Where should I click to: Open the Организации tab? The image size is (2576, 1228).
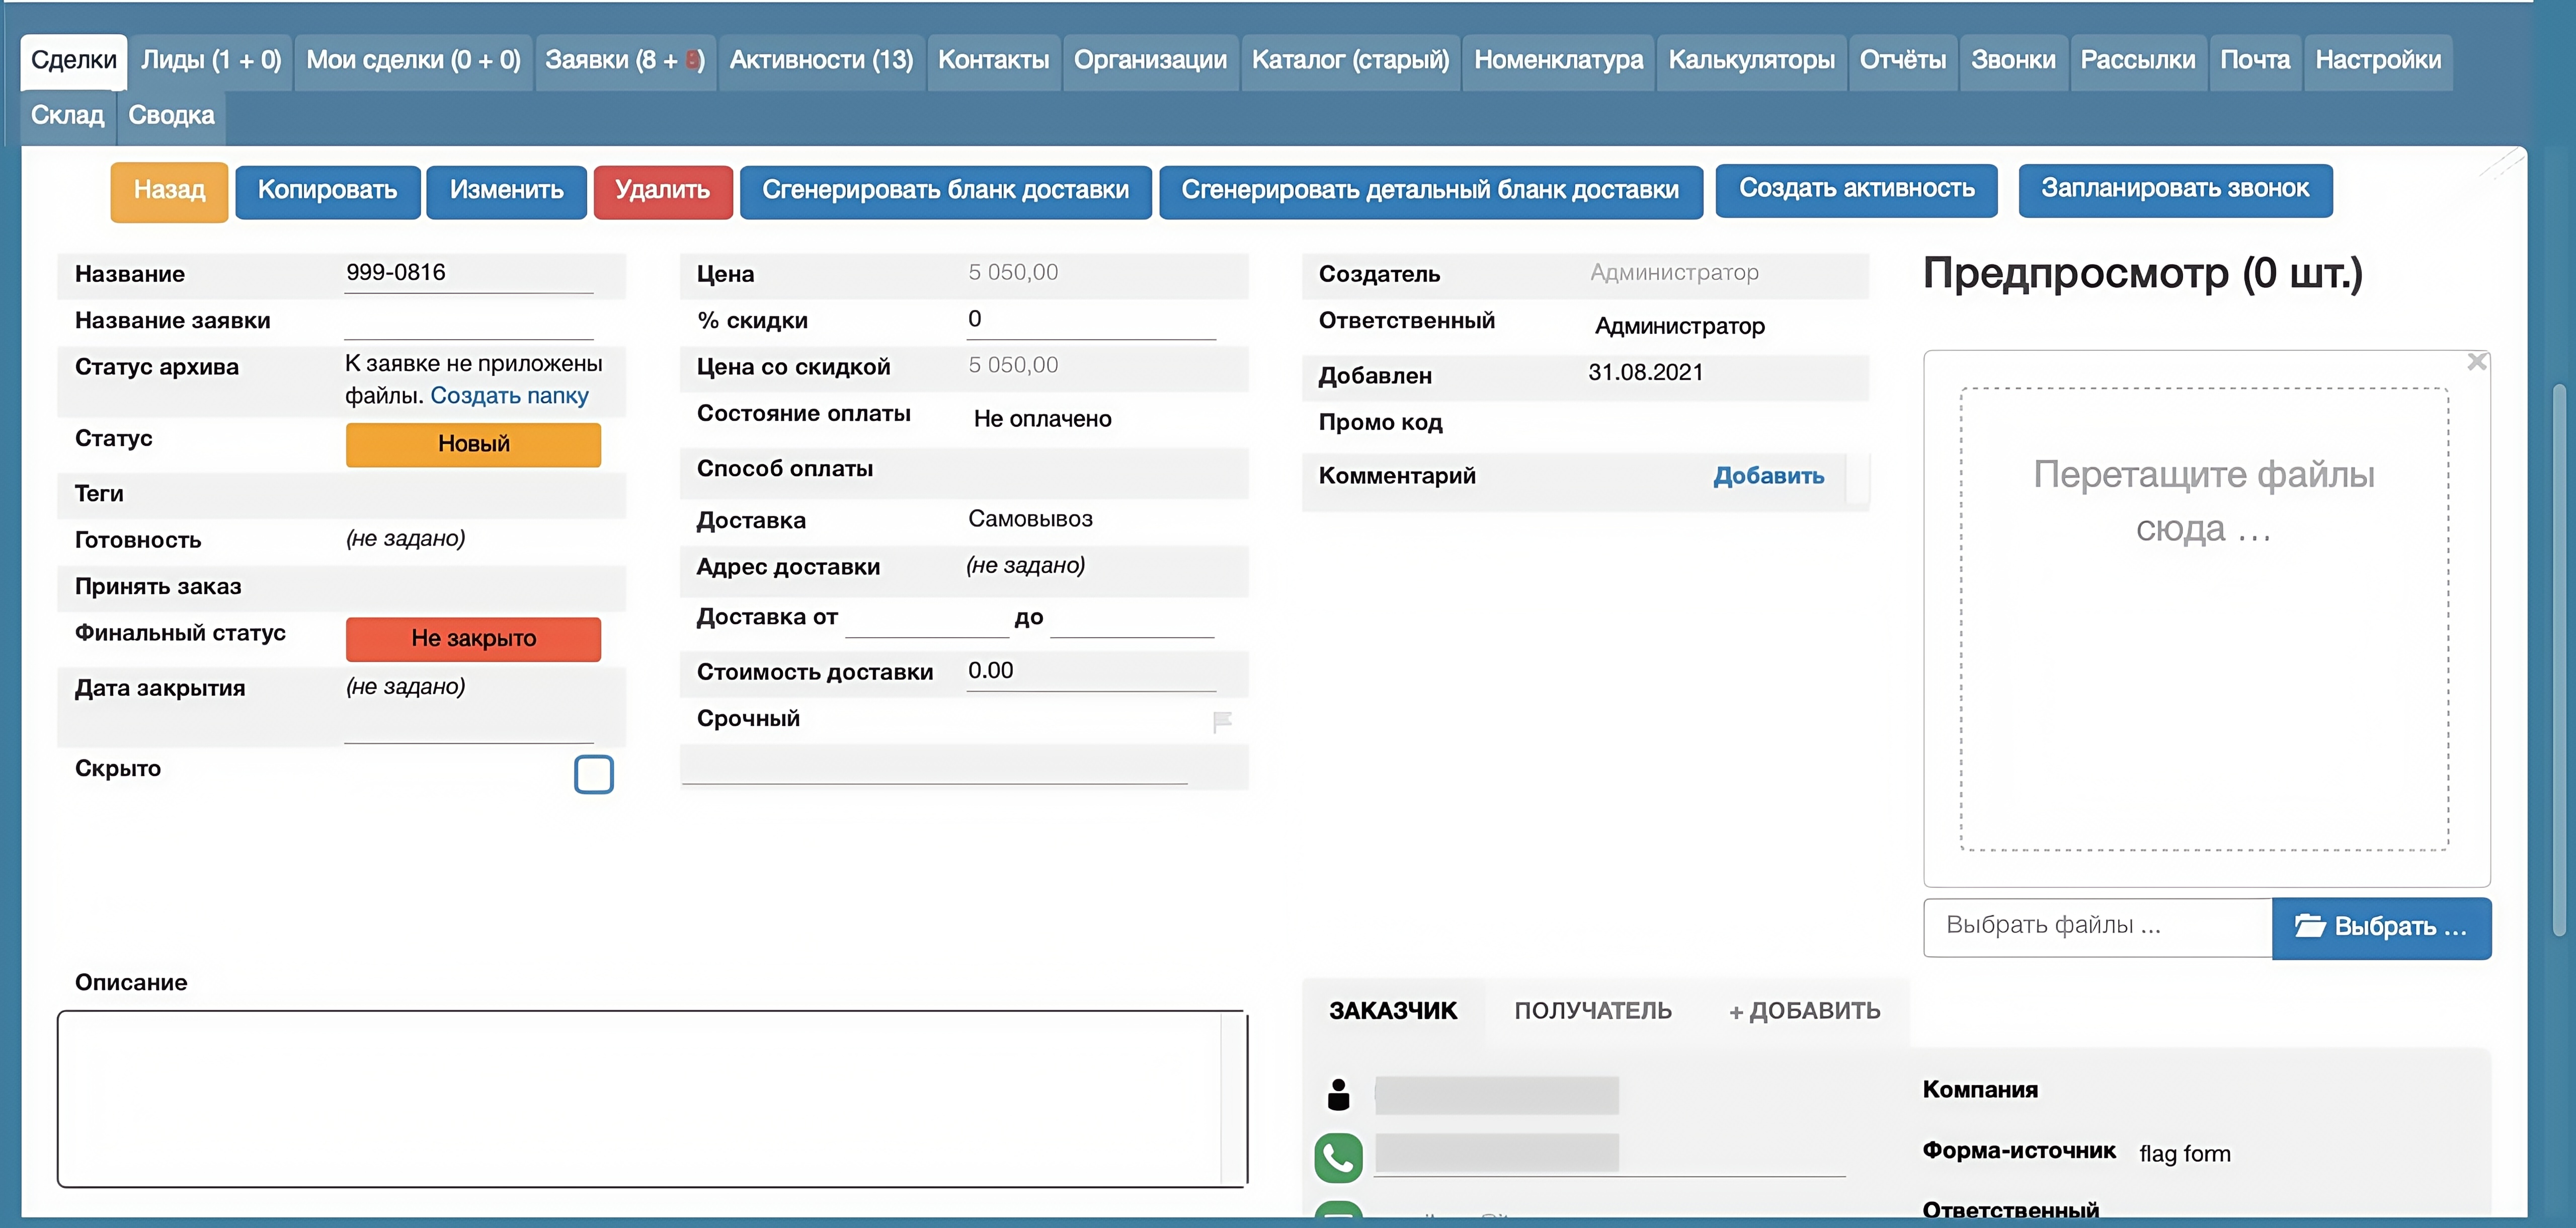[1150, 61]
